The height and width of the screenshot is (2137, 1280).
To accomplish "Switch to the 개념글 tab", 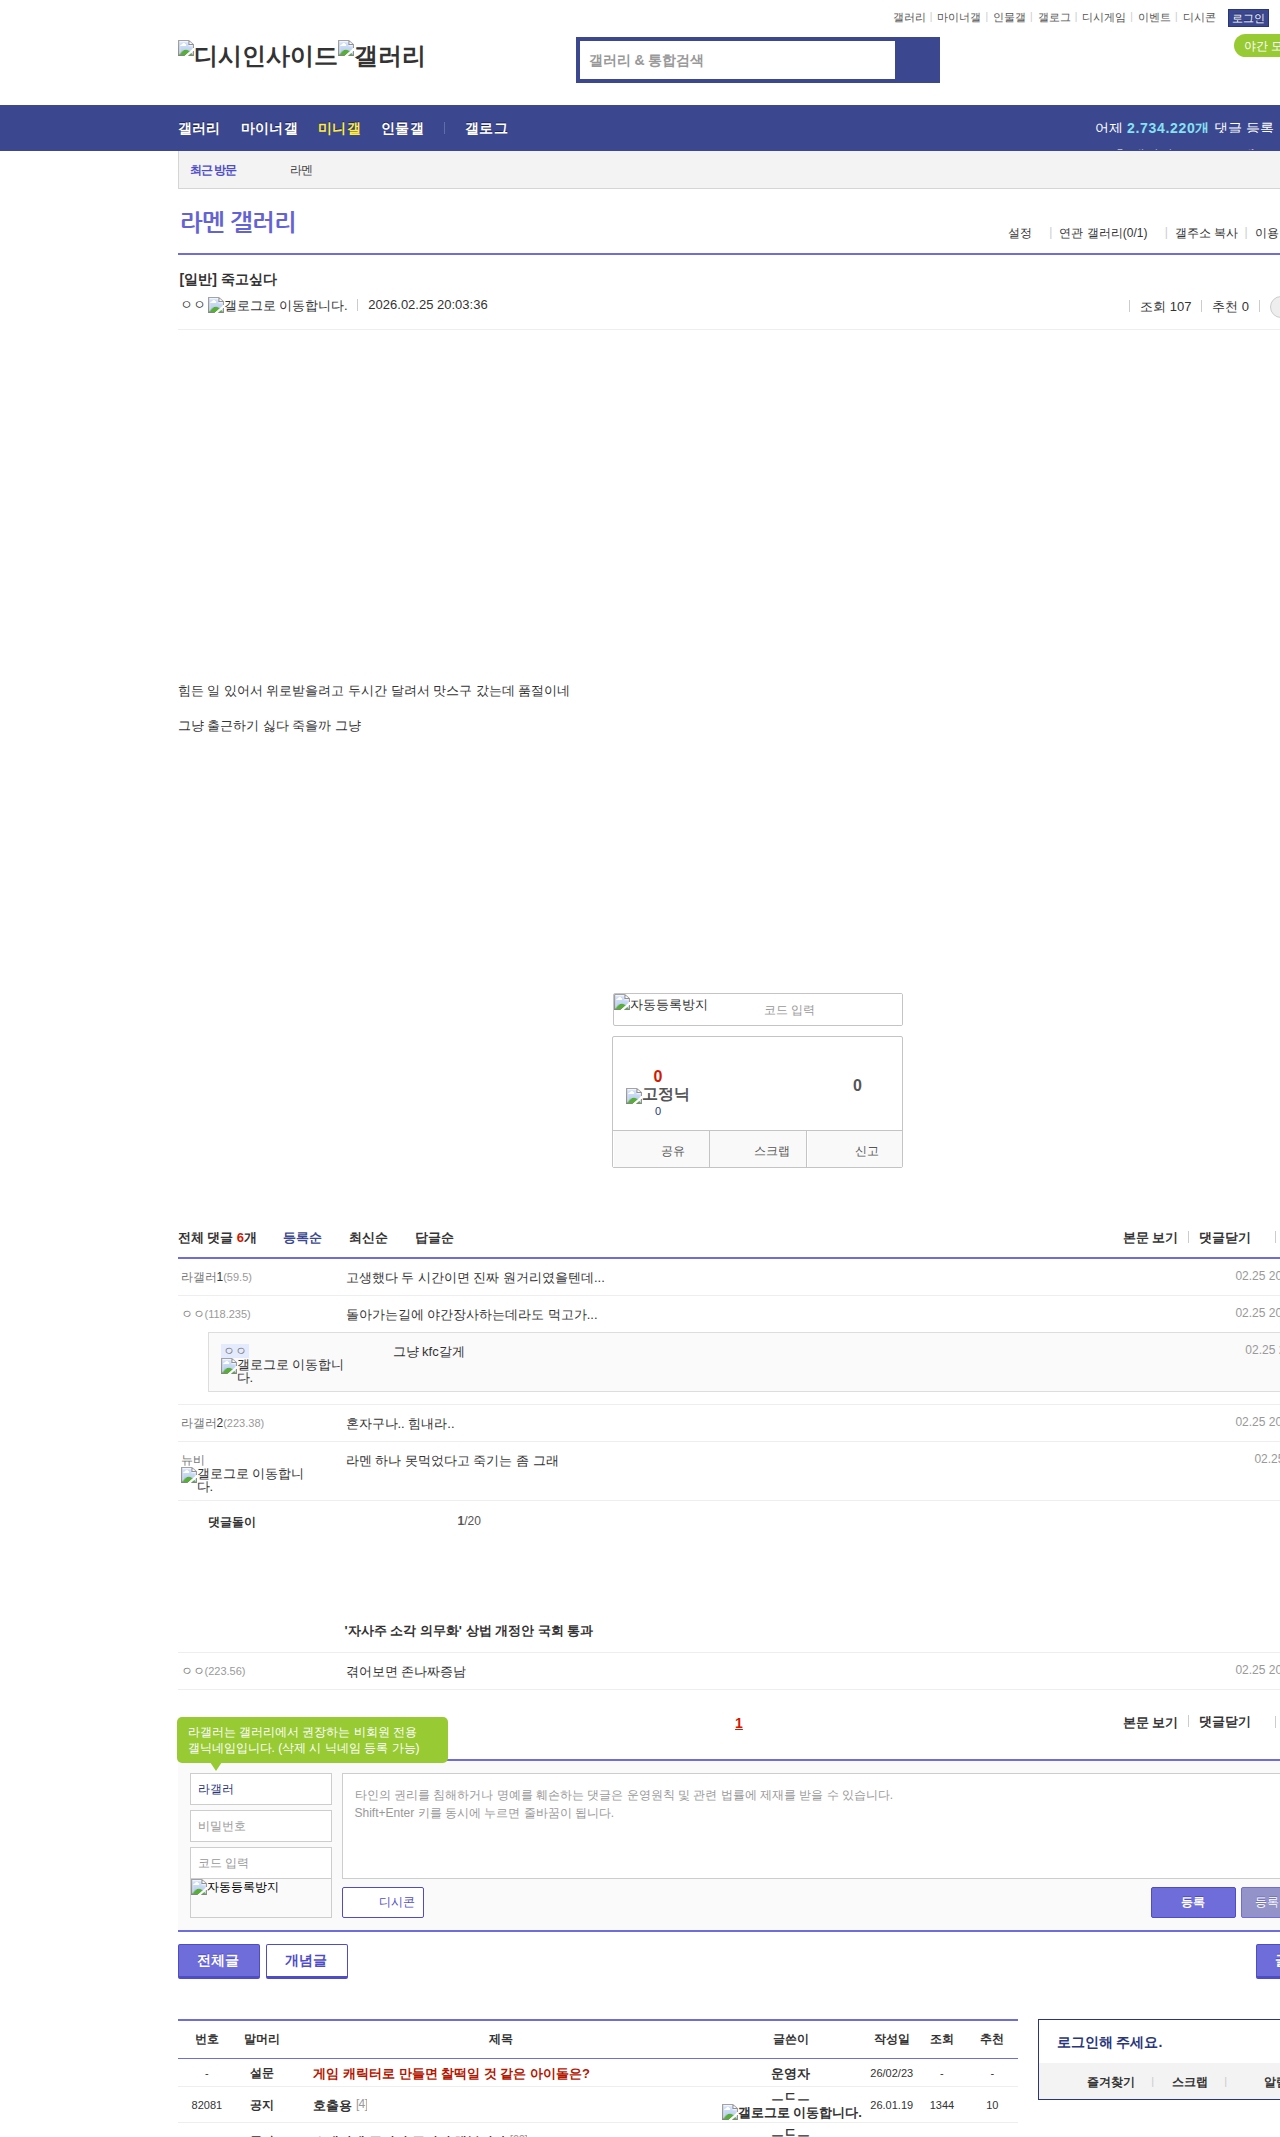I will pyautogui.click(x=306, y=1961).
